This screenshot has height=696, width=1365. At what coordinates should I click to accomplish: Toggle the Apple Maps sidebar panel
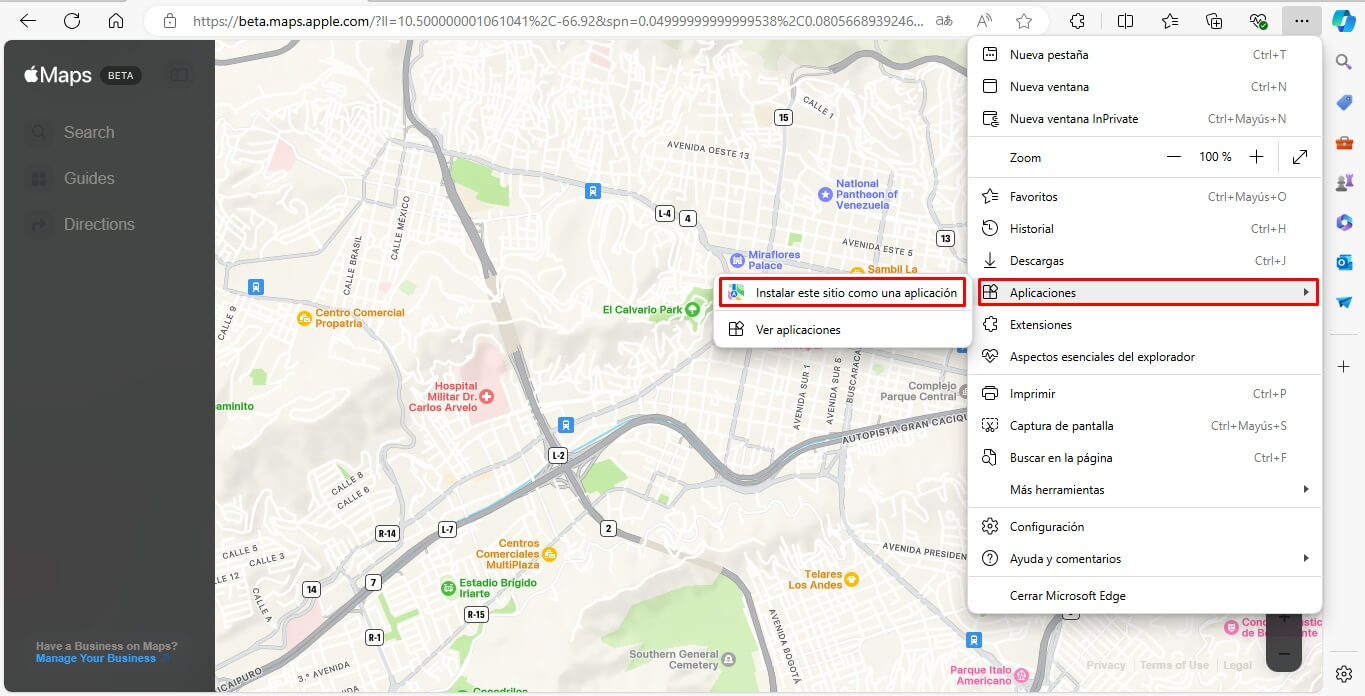pyautogui.click(x=179, y=75)
